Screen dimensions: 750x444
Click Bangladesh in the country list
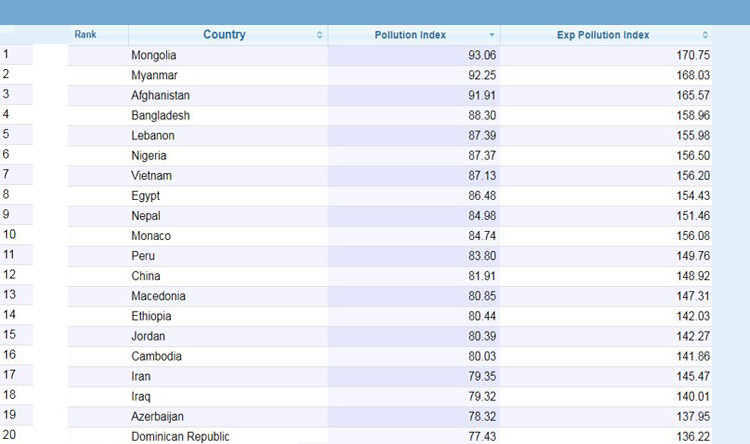tap(160, 115)
